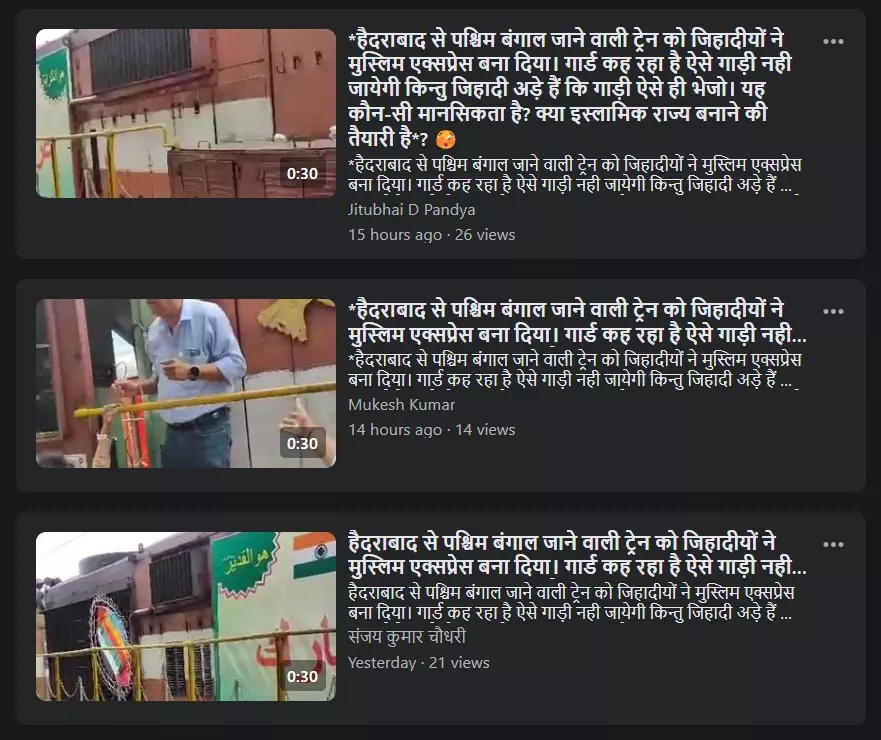This screenshot has height=740, width=881.
Task: Open Jitubhai D Pandya's profile
Action: click(x=411, y=210)
